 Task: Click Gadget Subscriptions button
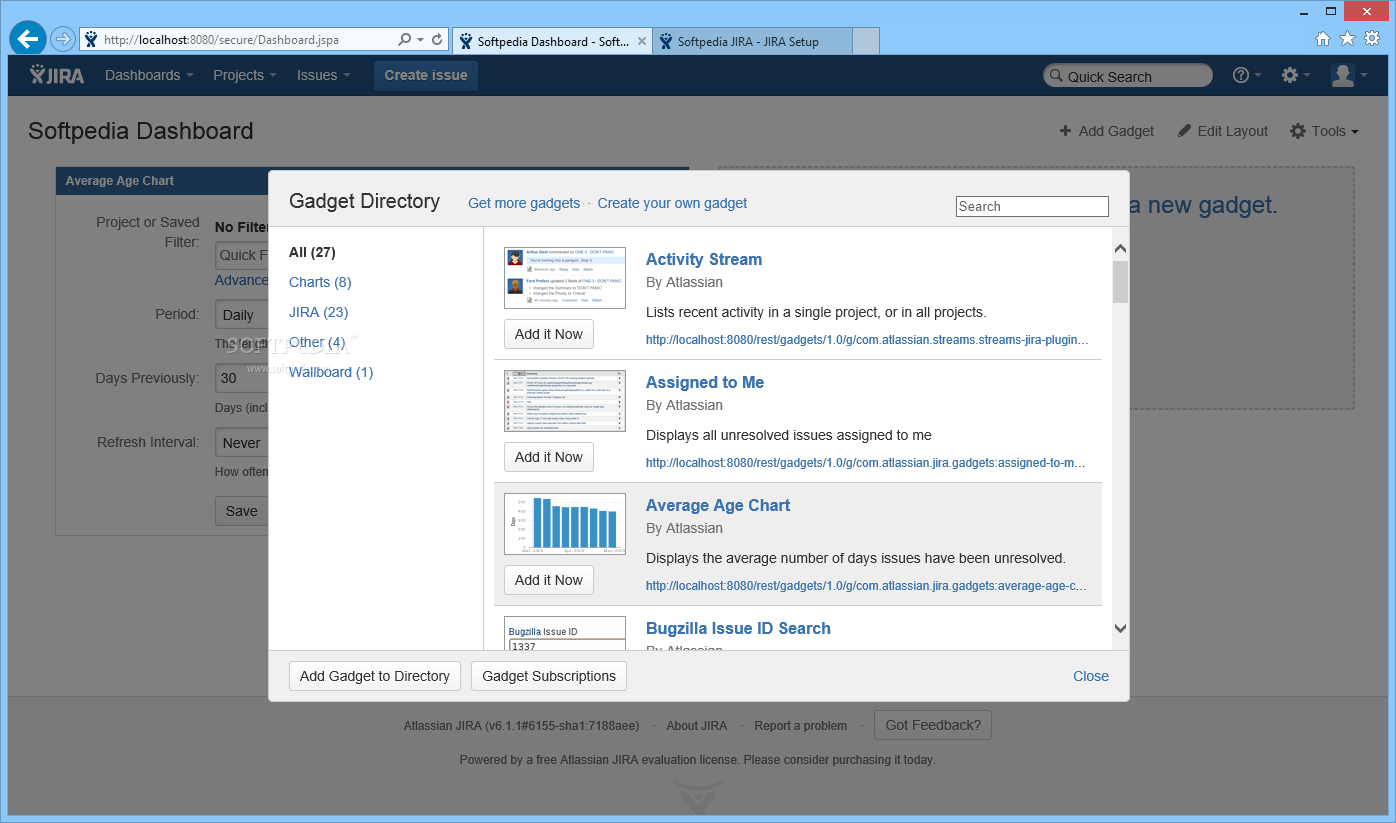(549, 676)
